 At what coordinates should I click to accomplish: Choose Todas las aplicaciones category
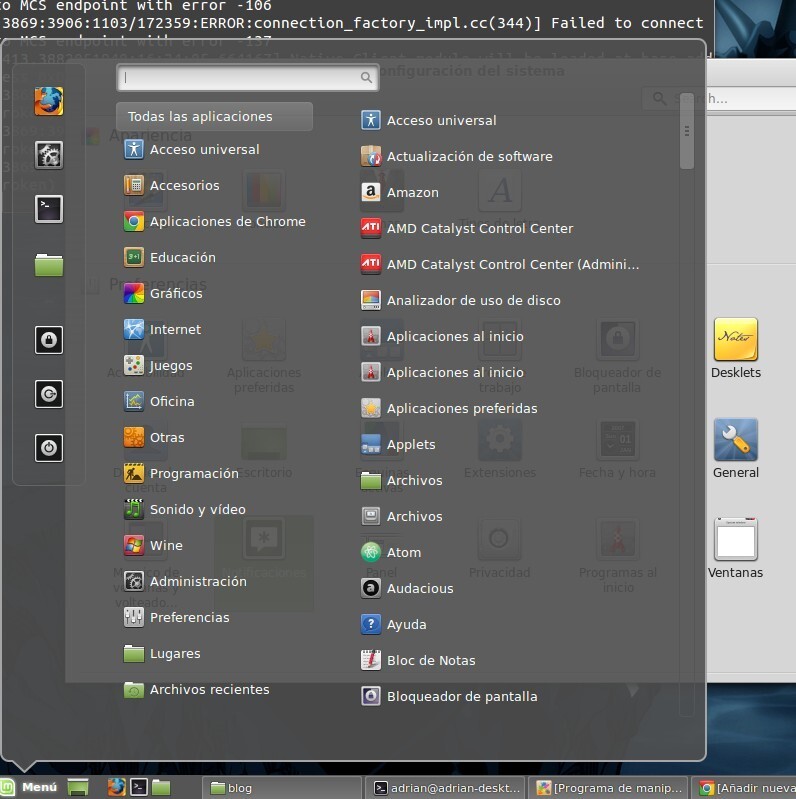214,117
